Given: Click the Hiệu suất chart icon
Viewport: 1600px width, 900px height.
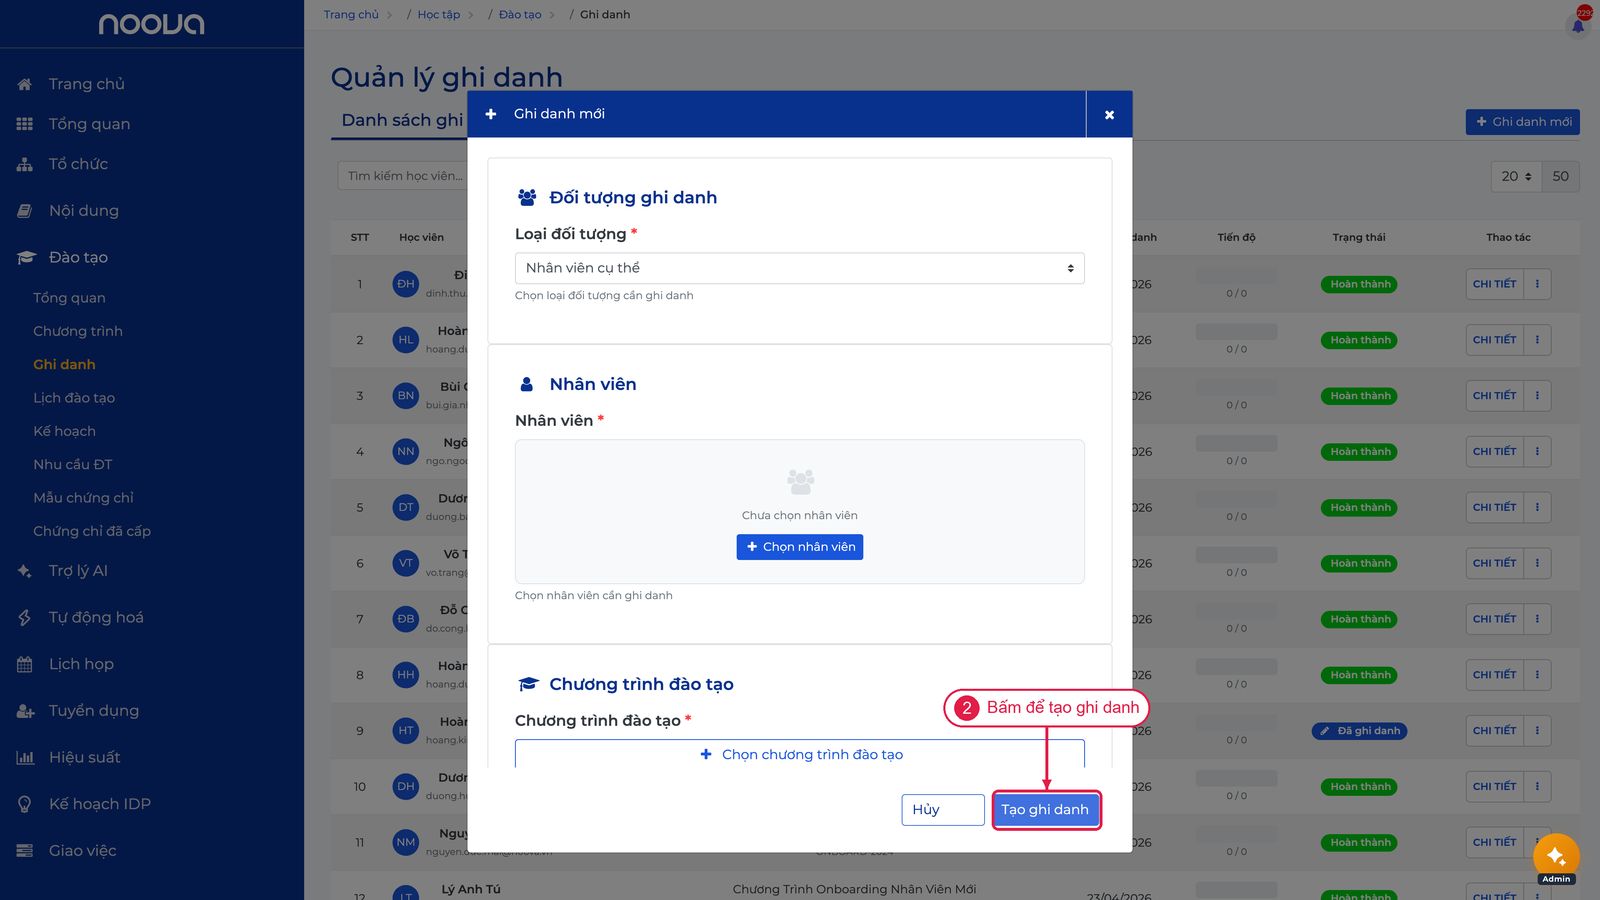Looking at the screenshot, I should (x=25, y=758).
